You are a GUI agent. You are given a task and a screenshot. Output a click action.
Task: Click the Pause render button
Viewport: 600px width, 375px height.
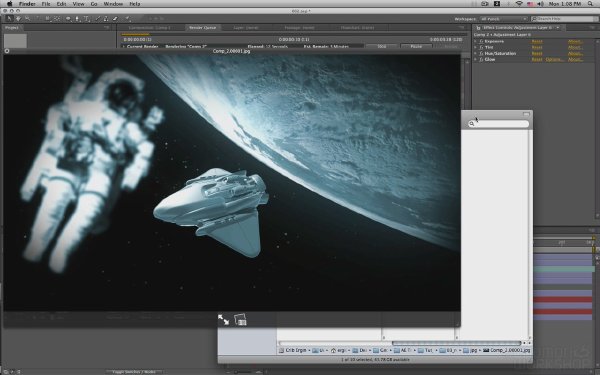coord(416,46)
